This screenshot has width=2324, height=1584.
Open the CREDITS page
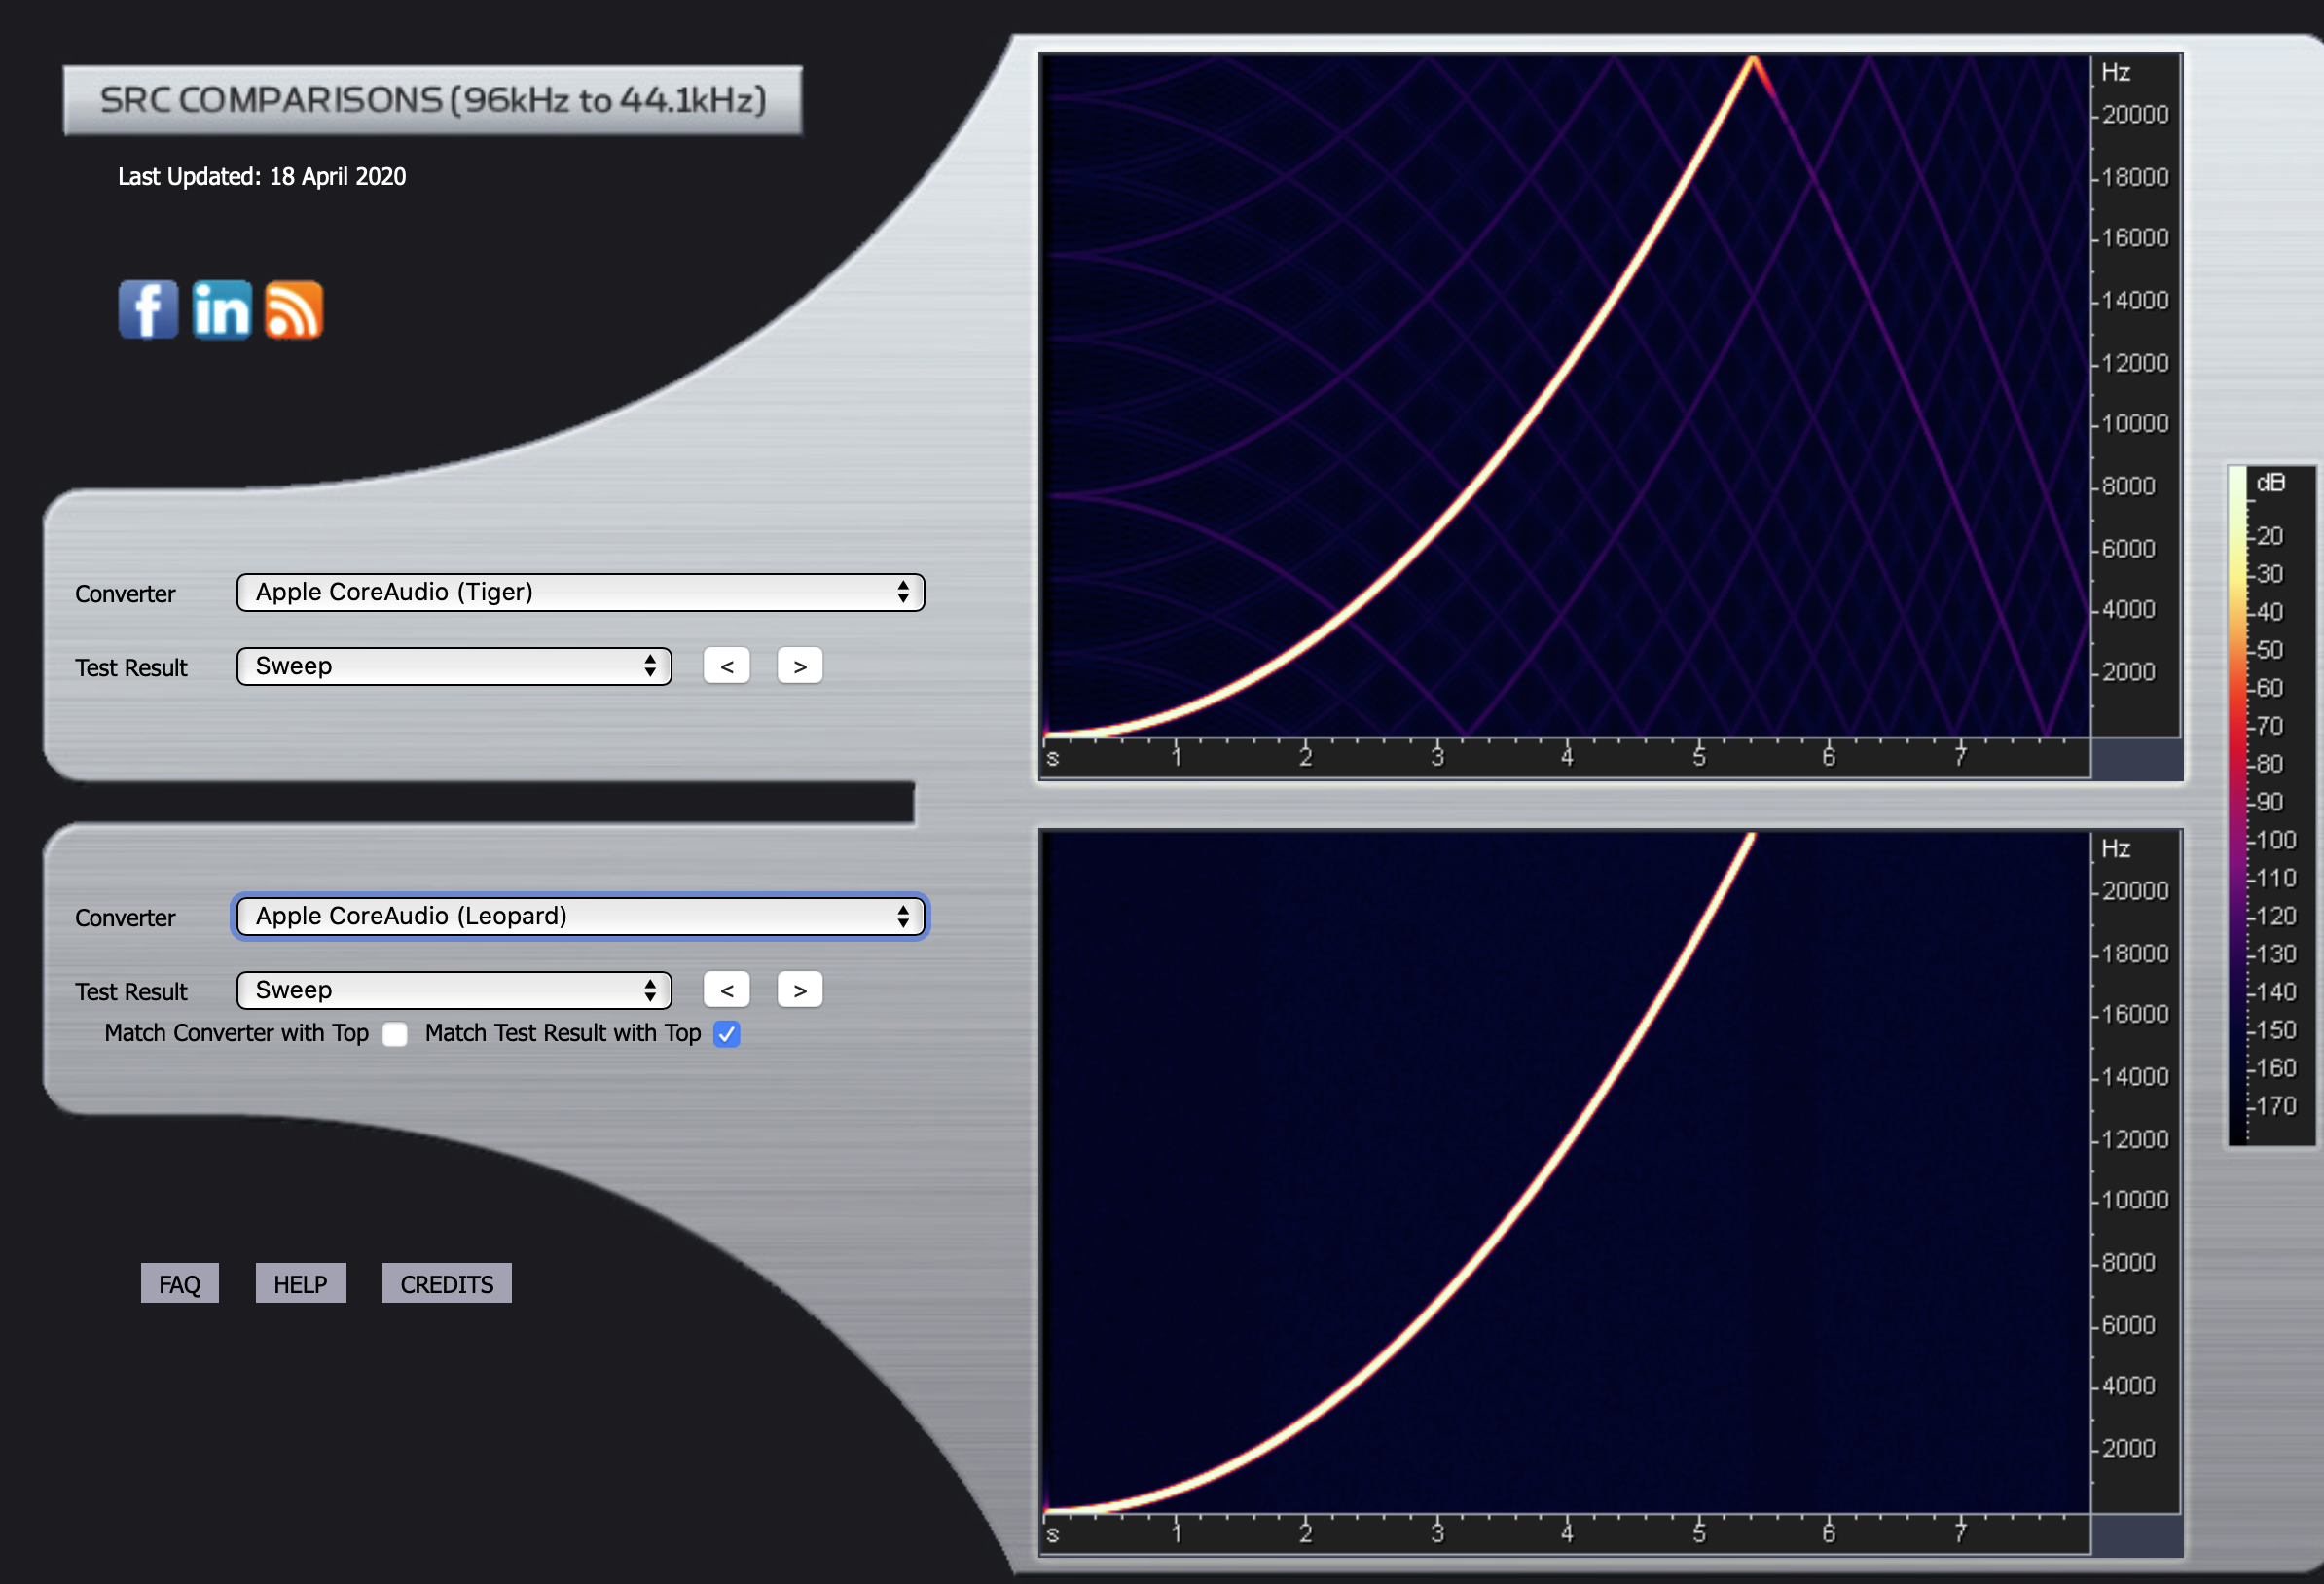click(447, 1284)
